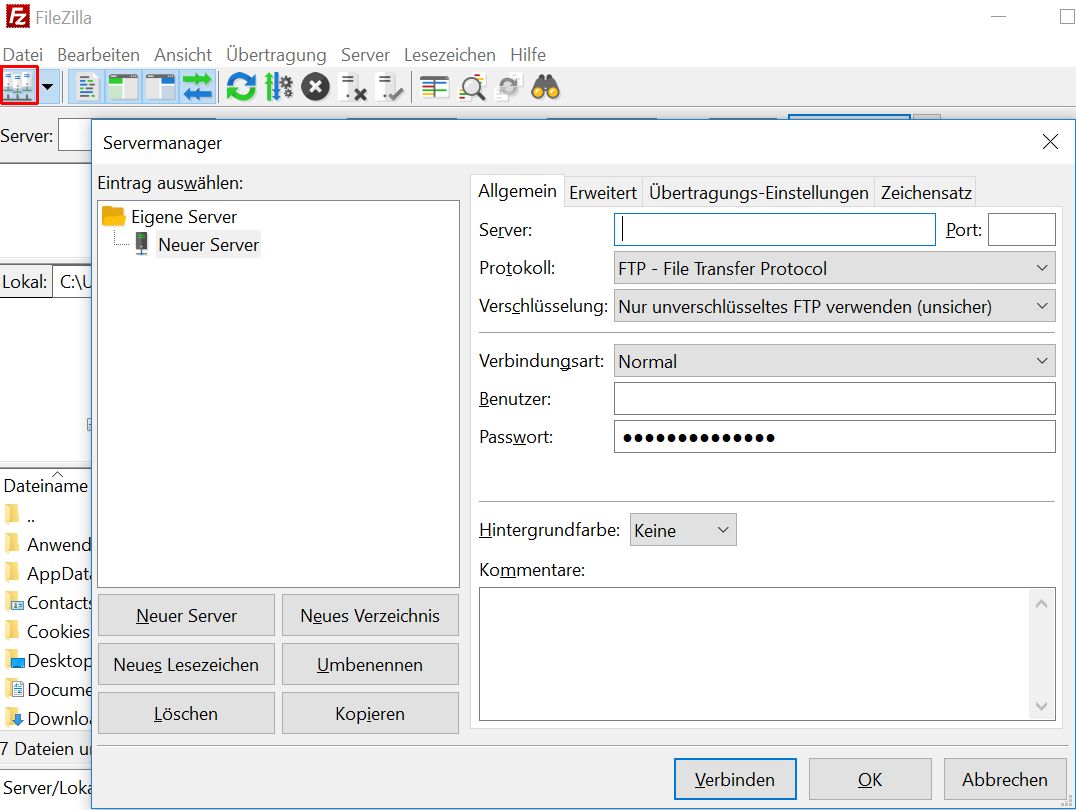The height and width of the screenshot is (810, 1076).
Task: Toggle the synchronized browsing icon
Action: (509, 87)
